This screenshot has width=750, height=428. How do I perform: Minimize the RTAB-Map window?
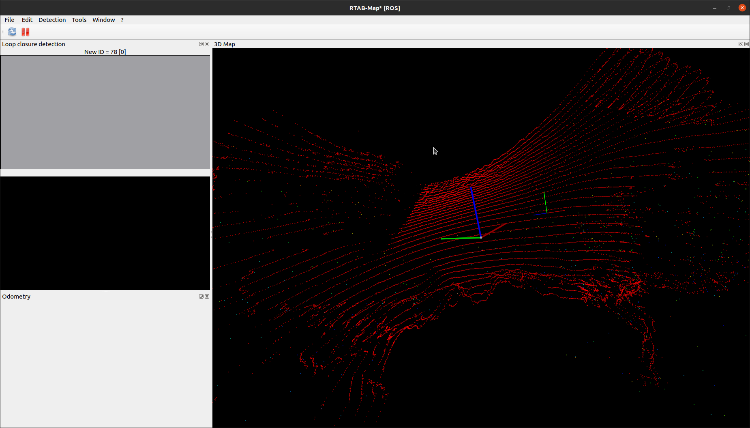713,6
